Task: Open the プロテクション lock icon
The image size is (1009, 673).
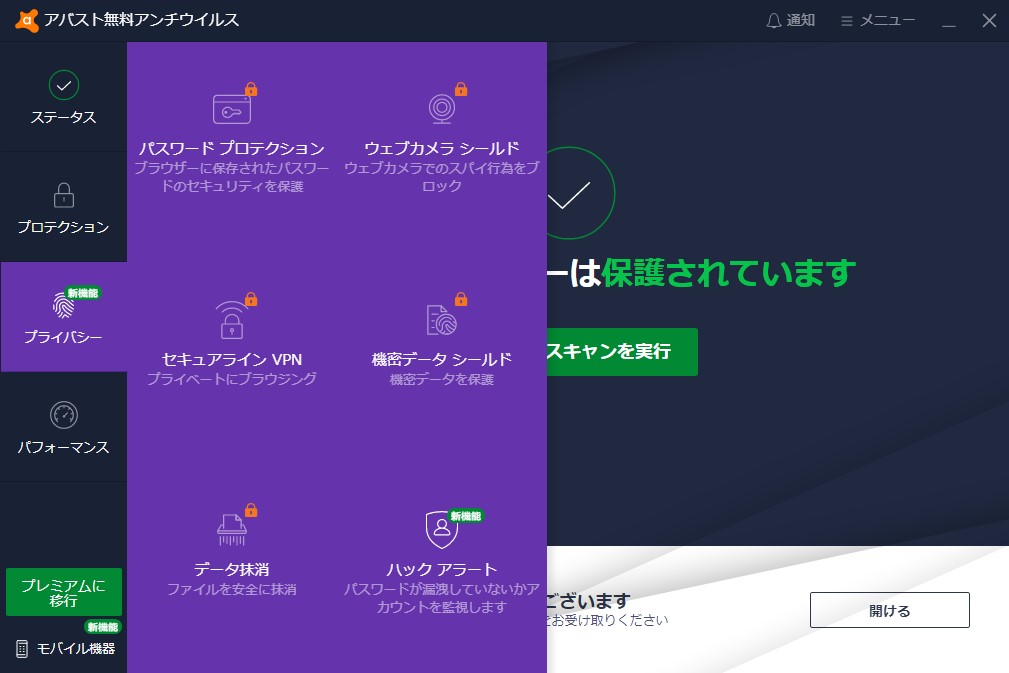Action: click(63, 196)
